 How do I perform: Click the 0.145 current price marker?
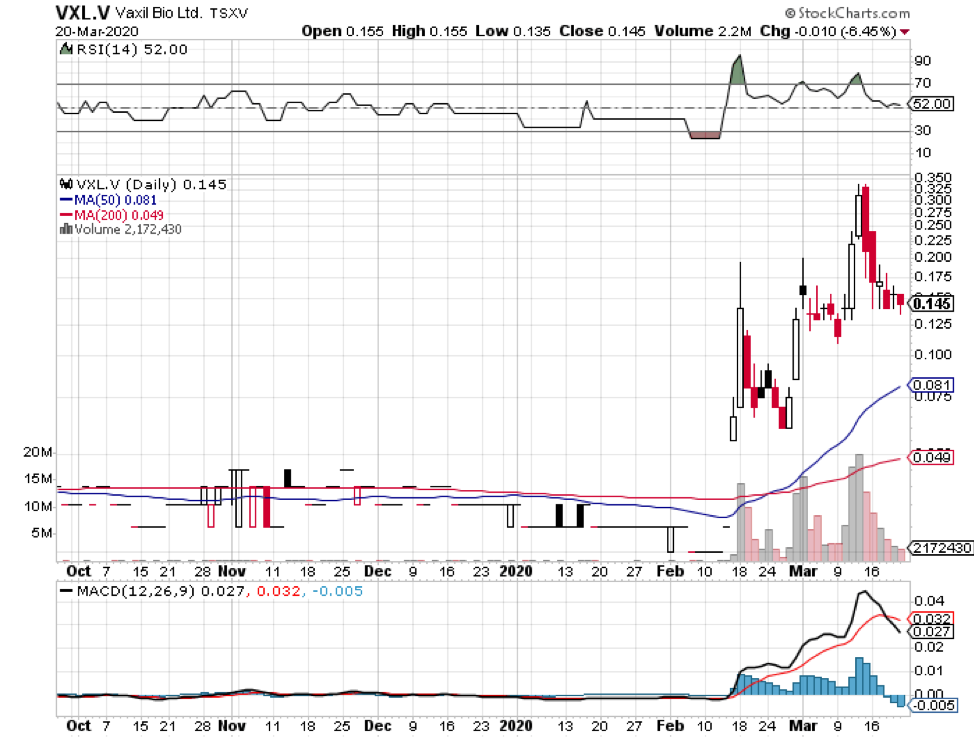[931, 303]
